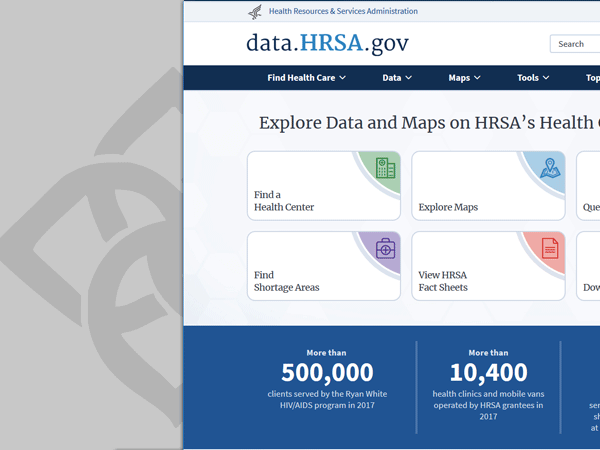The image size is (600, 450).
Task: Open the Maps menu
Action: 465,78
